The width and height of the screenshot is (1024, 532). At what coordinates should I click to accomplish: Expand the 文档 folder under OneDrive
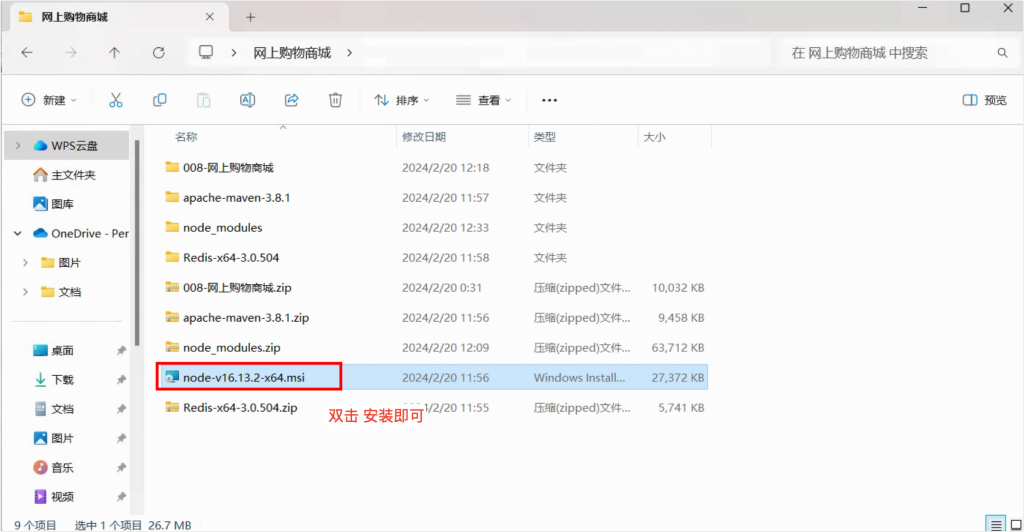click(25, 292)
